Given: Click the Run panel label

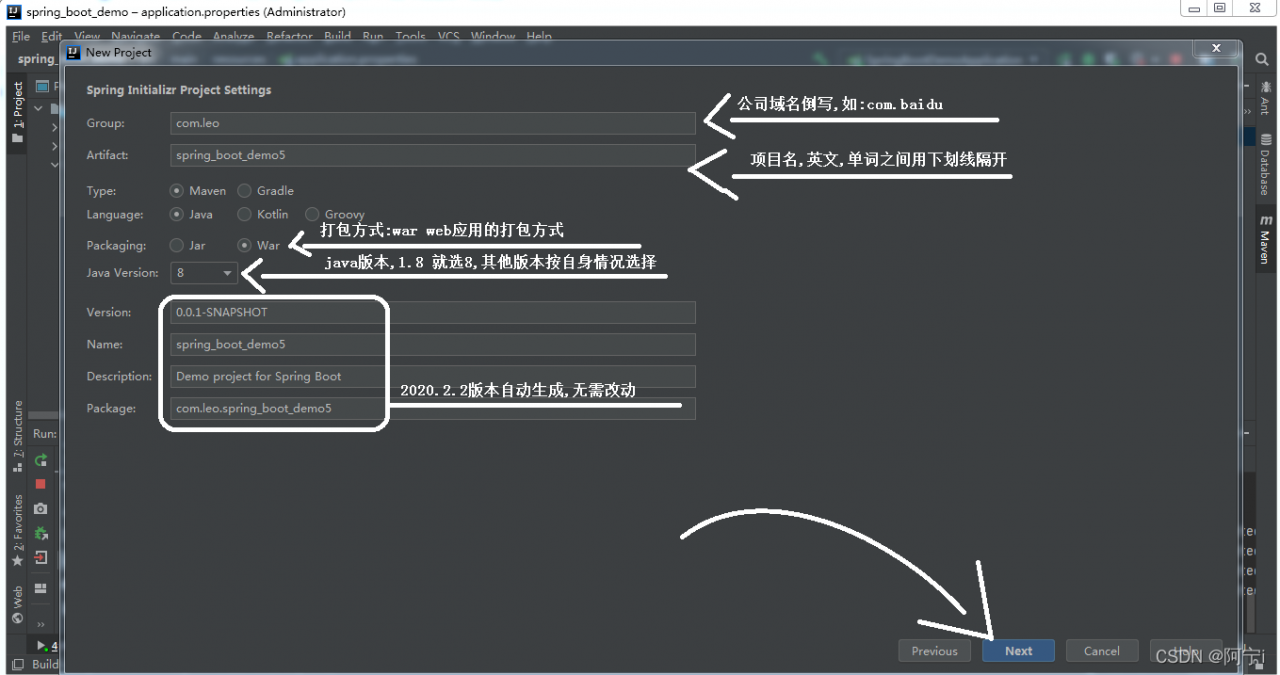Looking at the screenshot, I should pos(45,434).
